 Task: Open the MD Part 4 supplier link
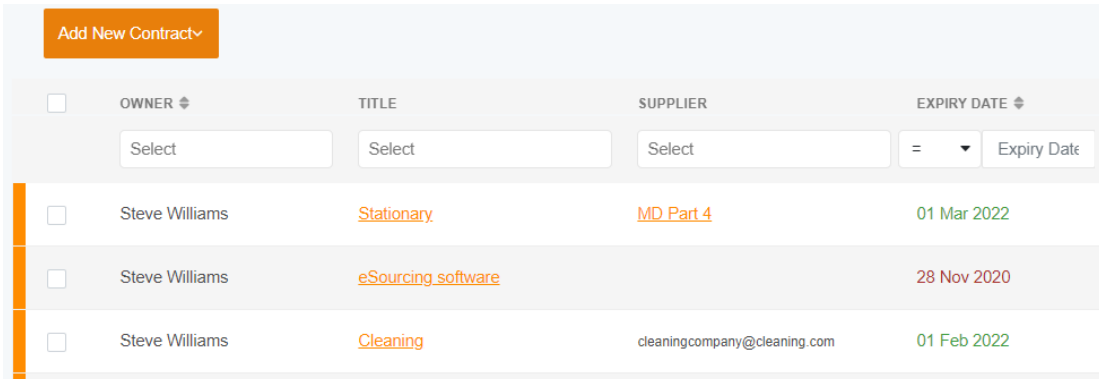(674, 214)
